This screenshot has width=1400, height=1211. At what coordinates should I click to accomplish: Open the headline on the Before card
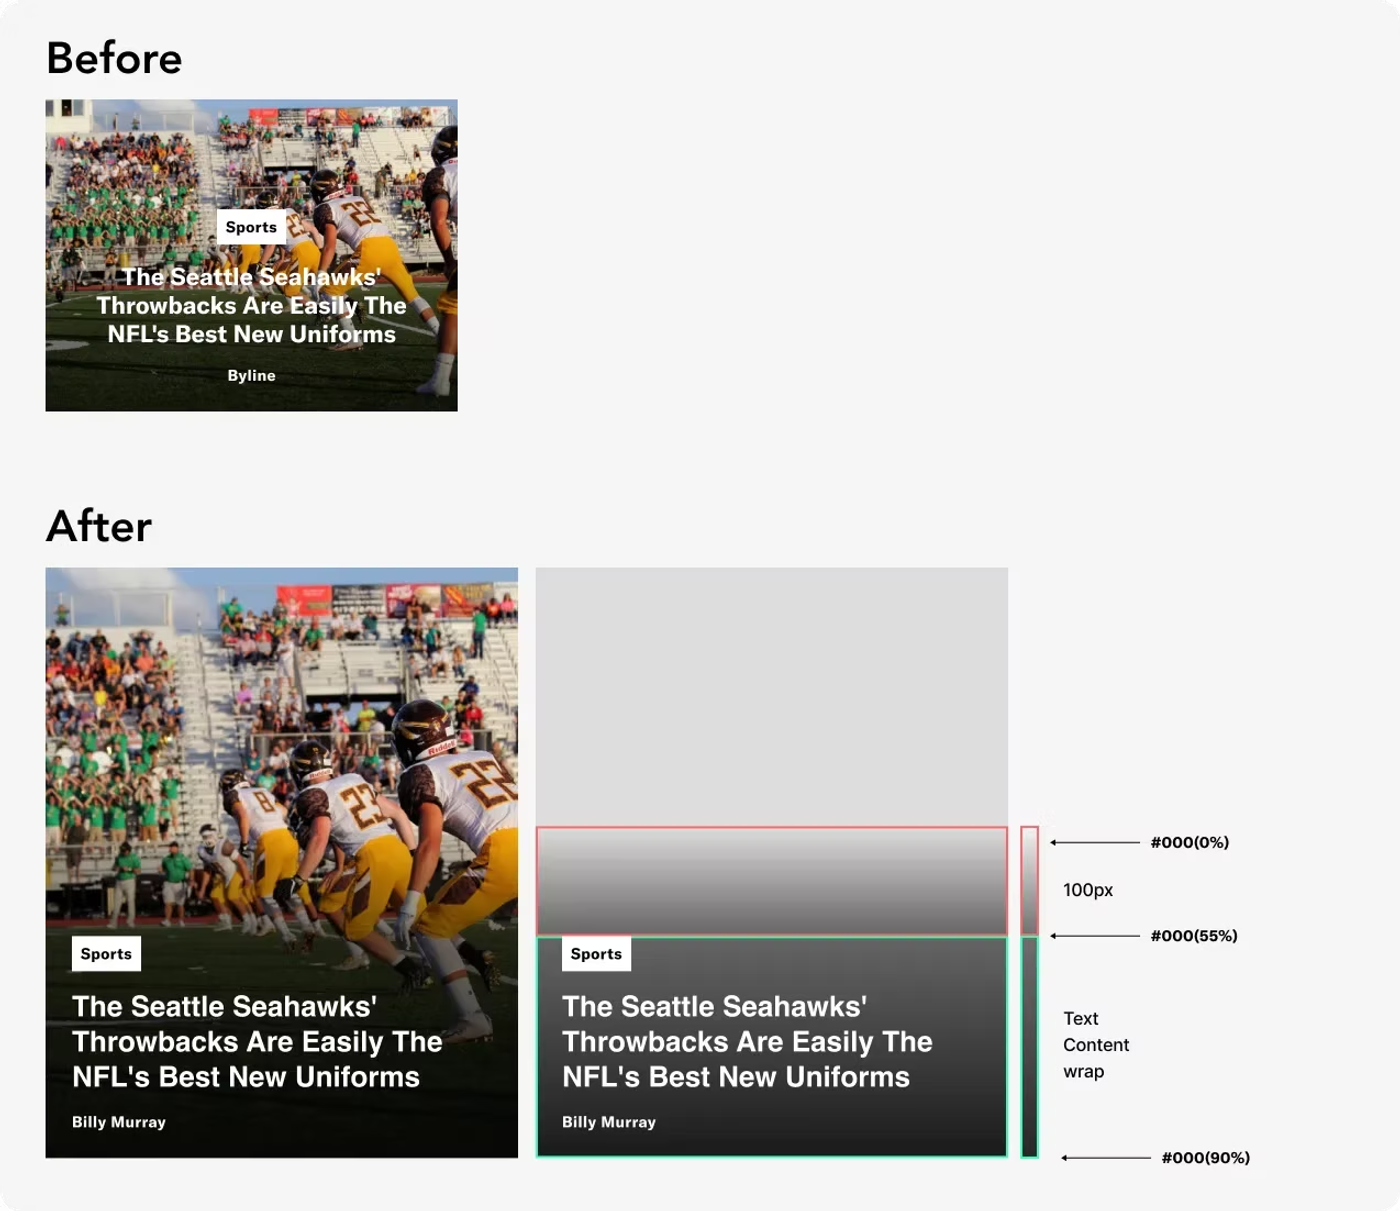coord(251,305)
